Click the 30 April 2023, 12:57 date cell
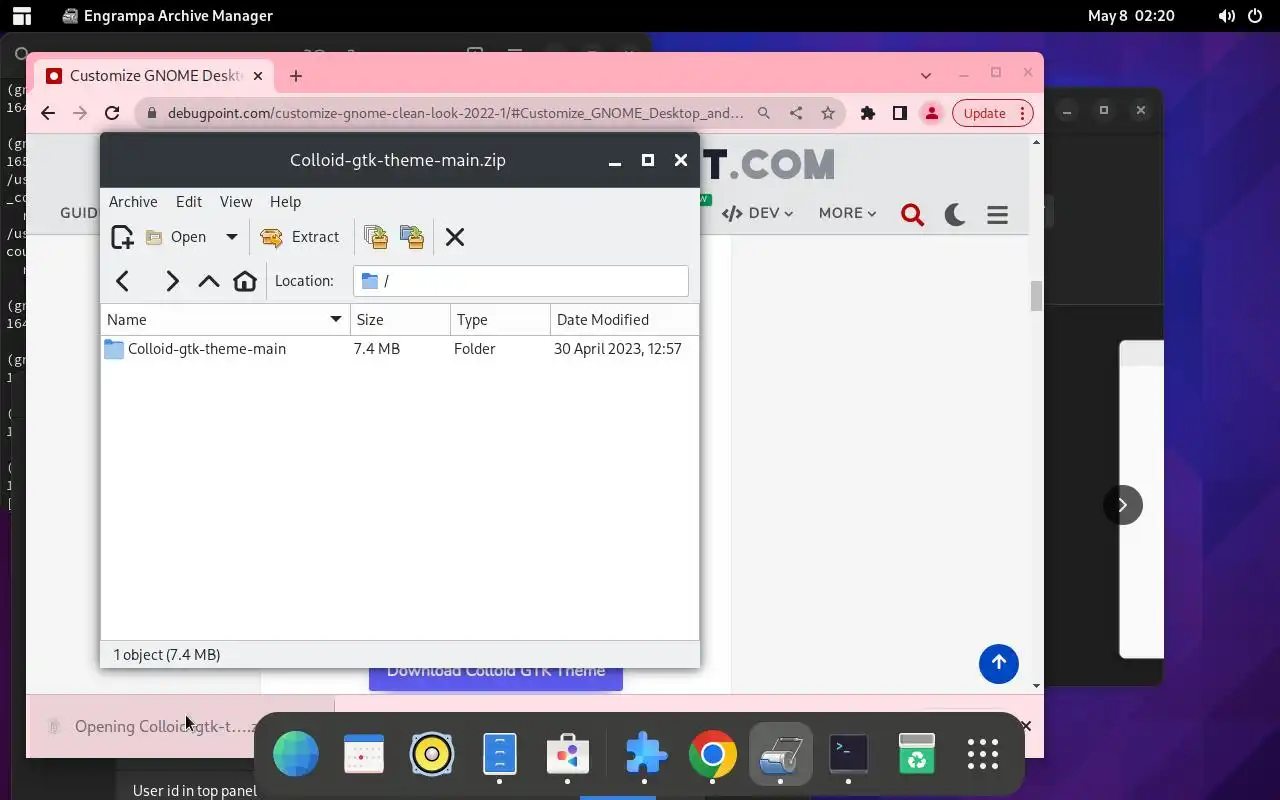The height and width of the screenshot is (800, 1280). pyautogui.click(x=618, y=349)
